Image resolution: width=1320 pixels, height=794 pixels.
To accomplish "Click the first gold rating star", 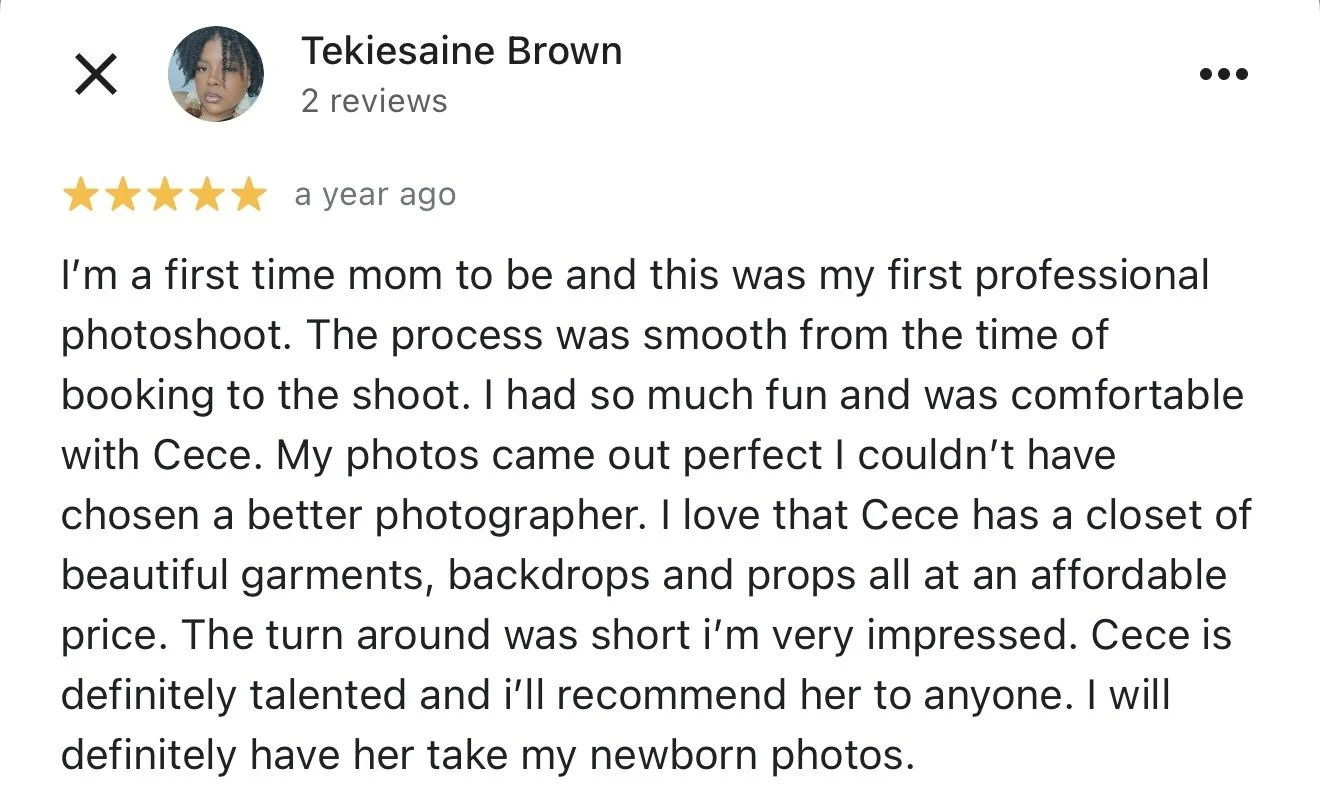I will pyautogui.click(x=80, y=196).
